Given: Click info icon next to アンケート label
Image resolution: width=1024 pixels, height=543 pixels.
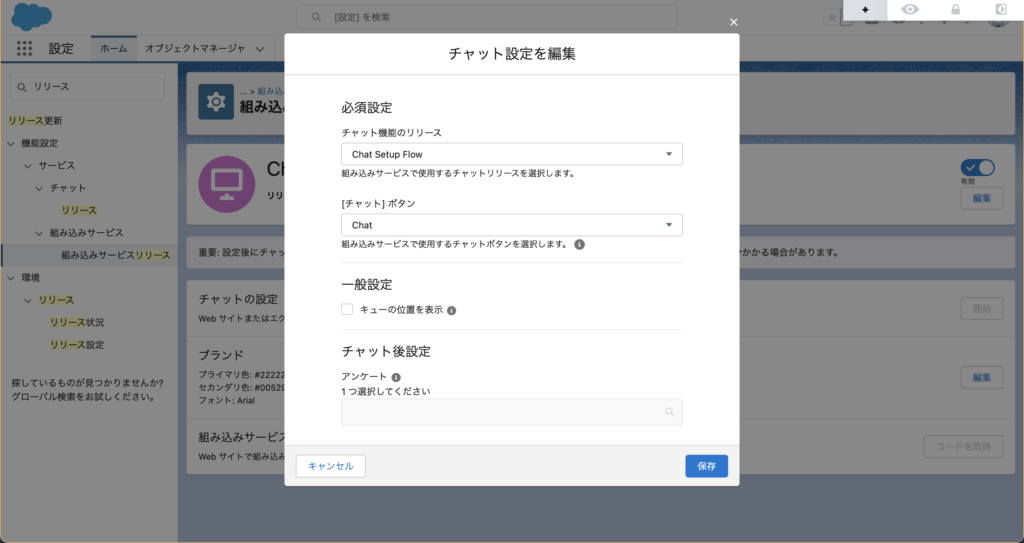Looking at the screenshot, I should (396, 377).
